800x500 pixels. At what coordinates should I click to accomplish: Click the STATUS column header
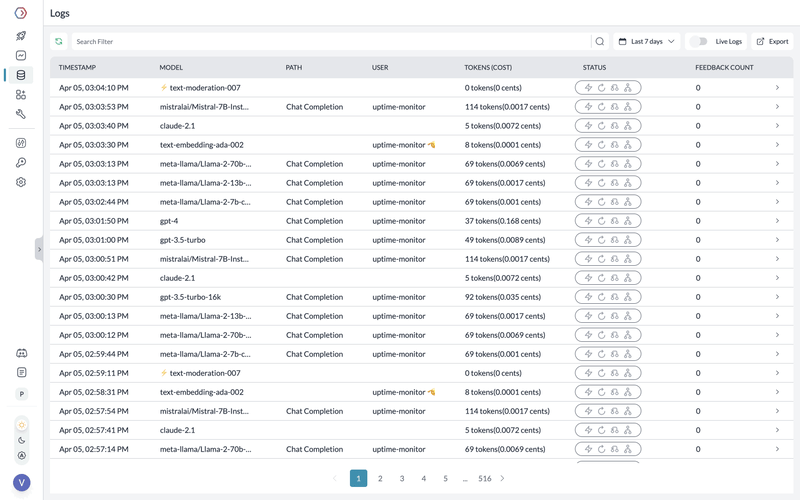click(594, 67)
